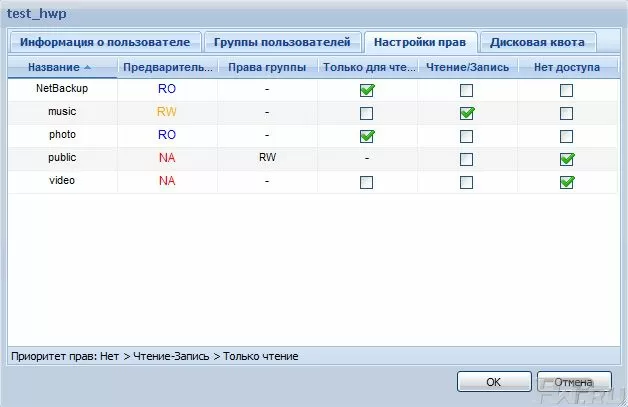
Task: Uncheck read-only for the photo folder
Action: coord(367,136)
